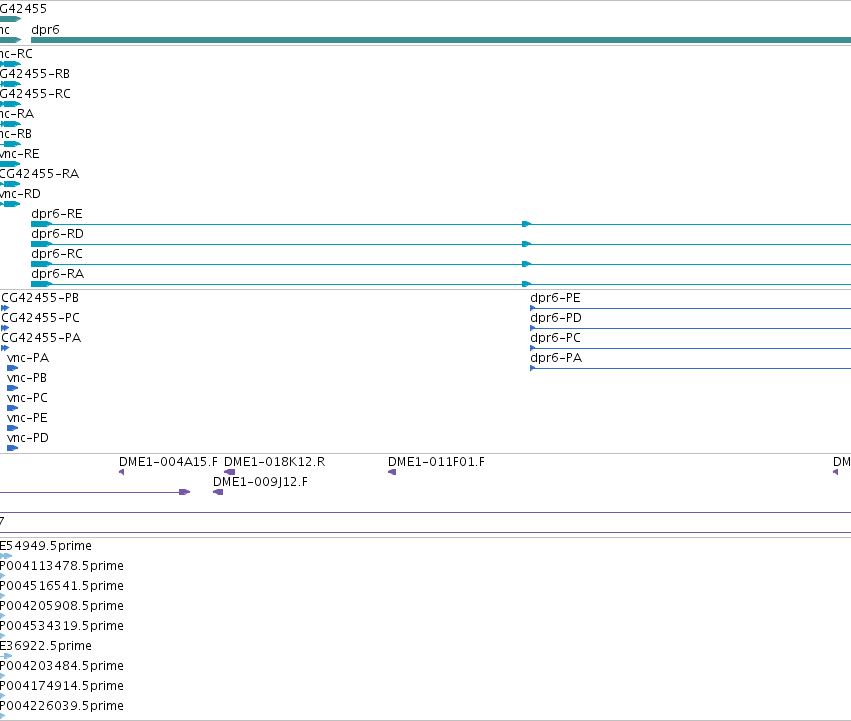
Task: Click the dpr6-RE first exon block
Action: (x=41, y=224)
